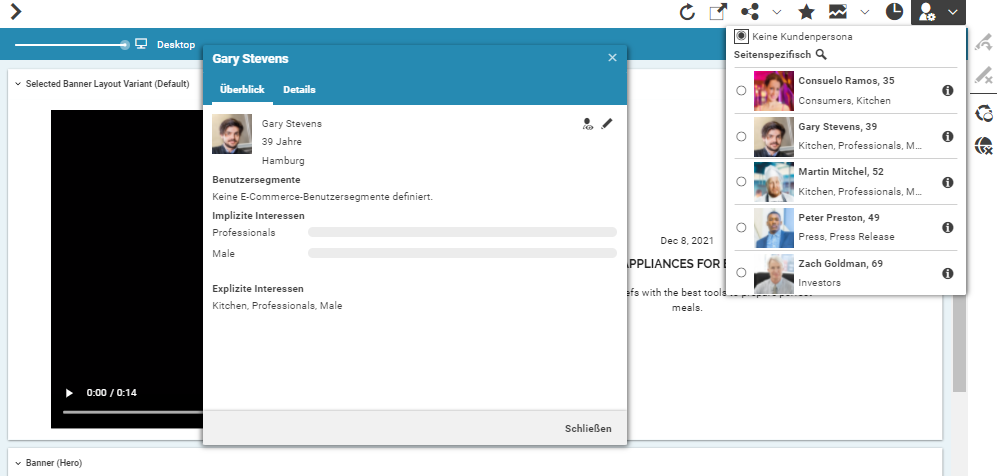The width and height of the screenshot is (1001, 476).
Task: Switch to the Details tab
Action: (299, 90)
